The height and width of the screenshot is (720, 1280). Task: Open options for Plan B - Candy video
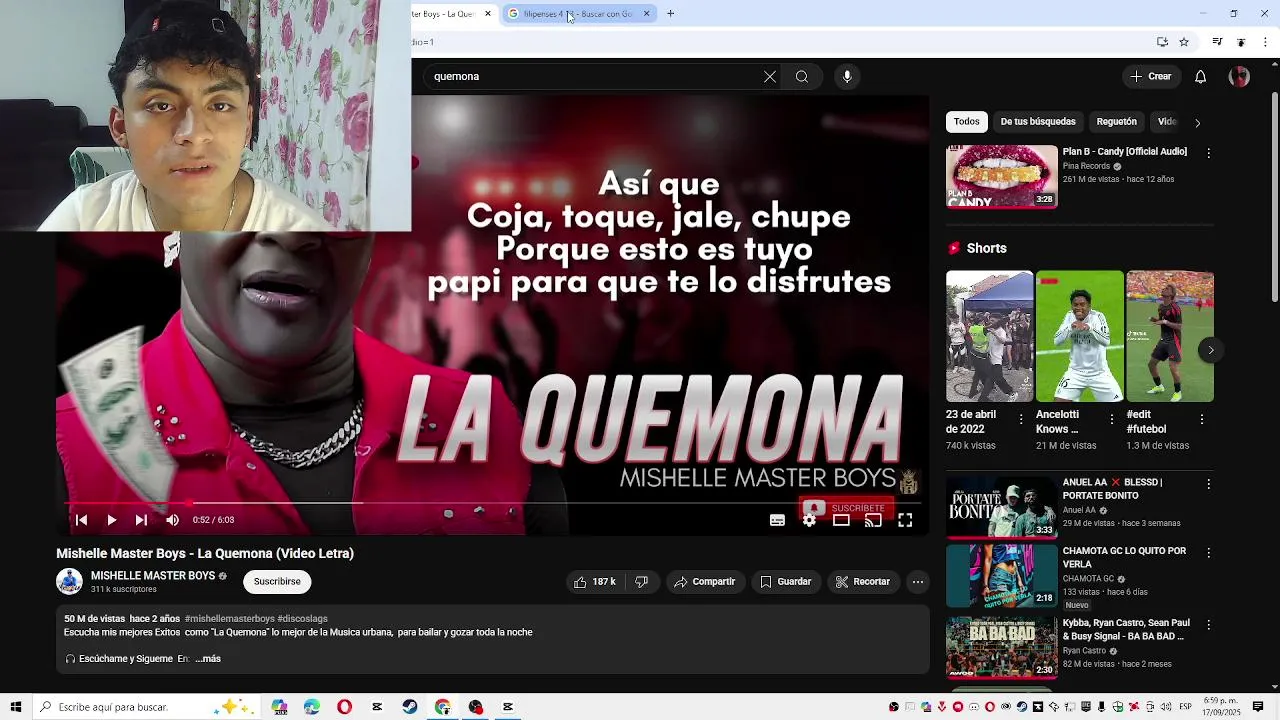point(1208,153)
